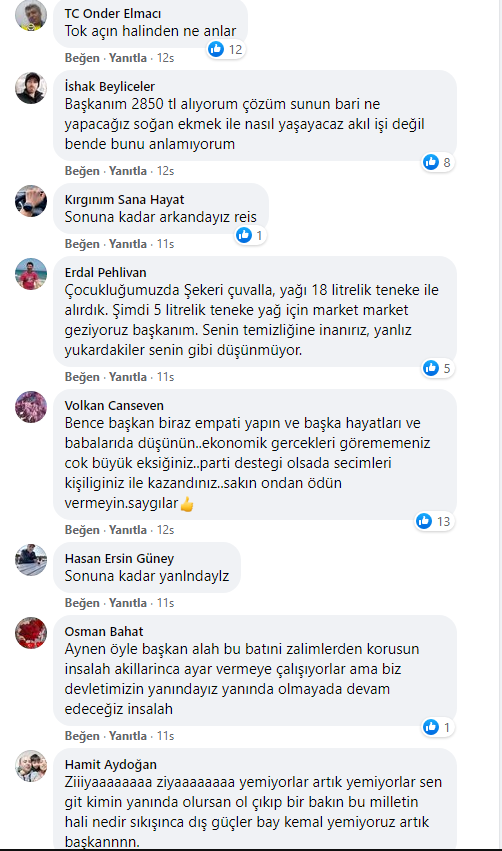
Task: Open İshak Beyliceler's avatar
Action: [31, 88]
